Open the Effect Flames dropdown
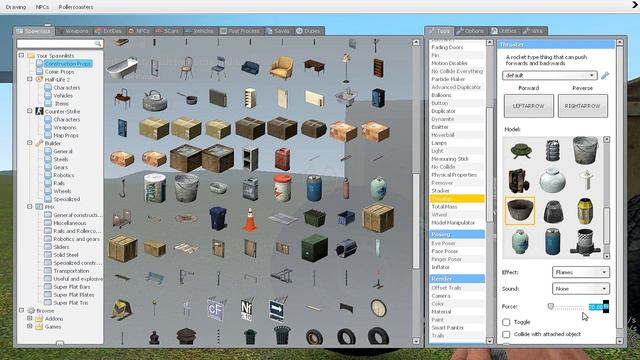Image resolution: width=640 pixels, height=360 pixels. click(x=580, y=272)
